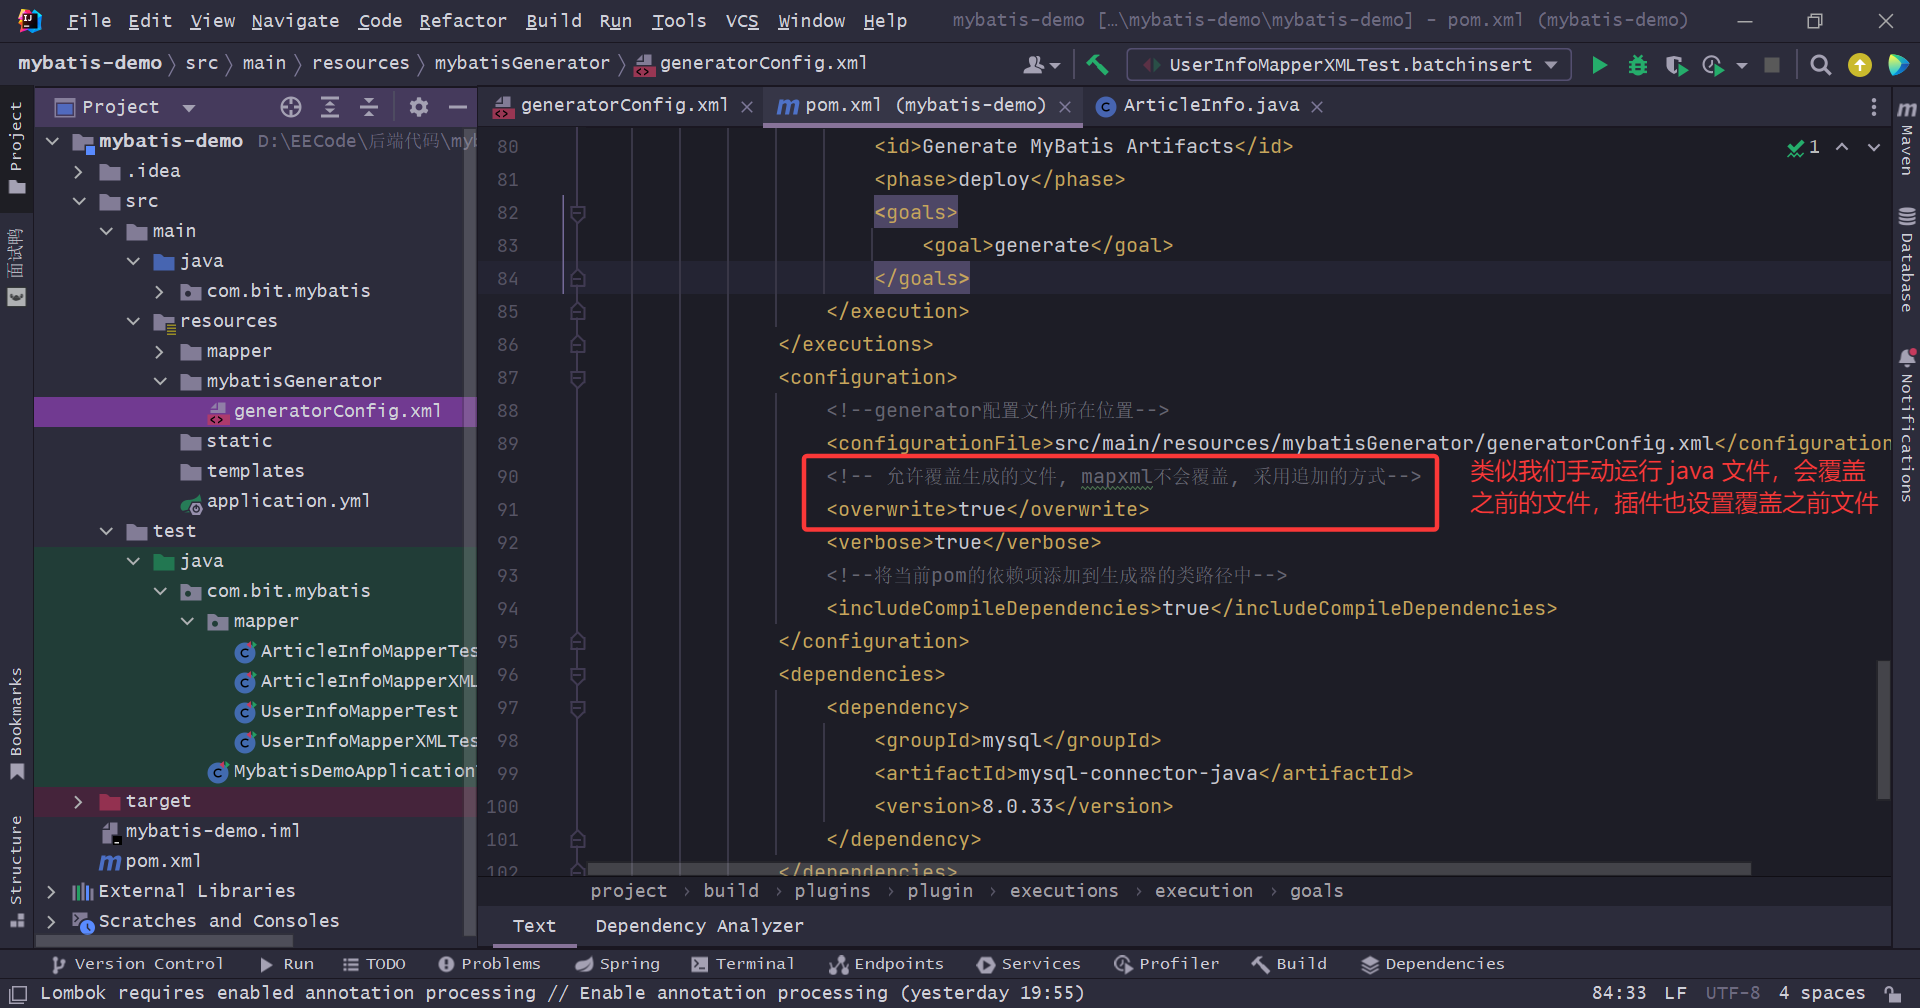Viewport: 1920px width, 1008px height.
Task: Select opened file locate target icon in Project panel
Action: (291, 107)
